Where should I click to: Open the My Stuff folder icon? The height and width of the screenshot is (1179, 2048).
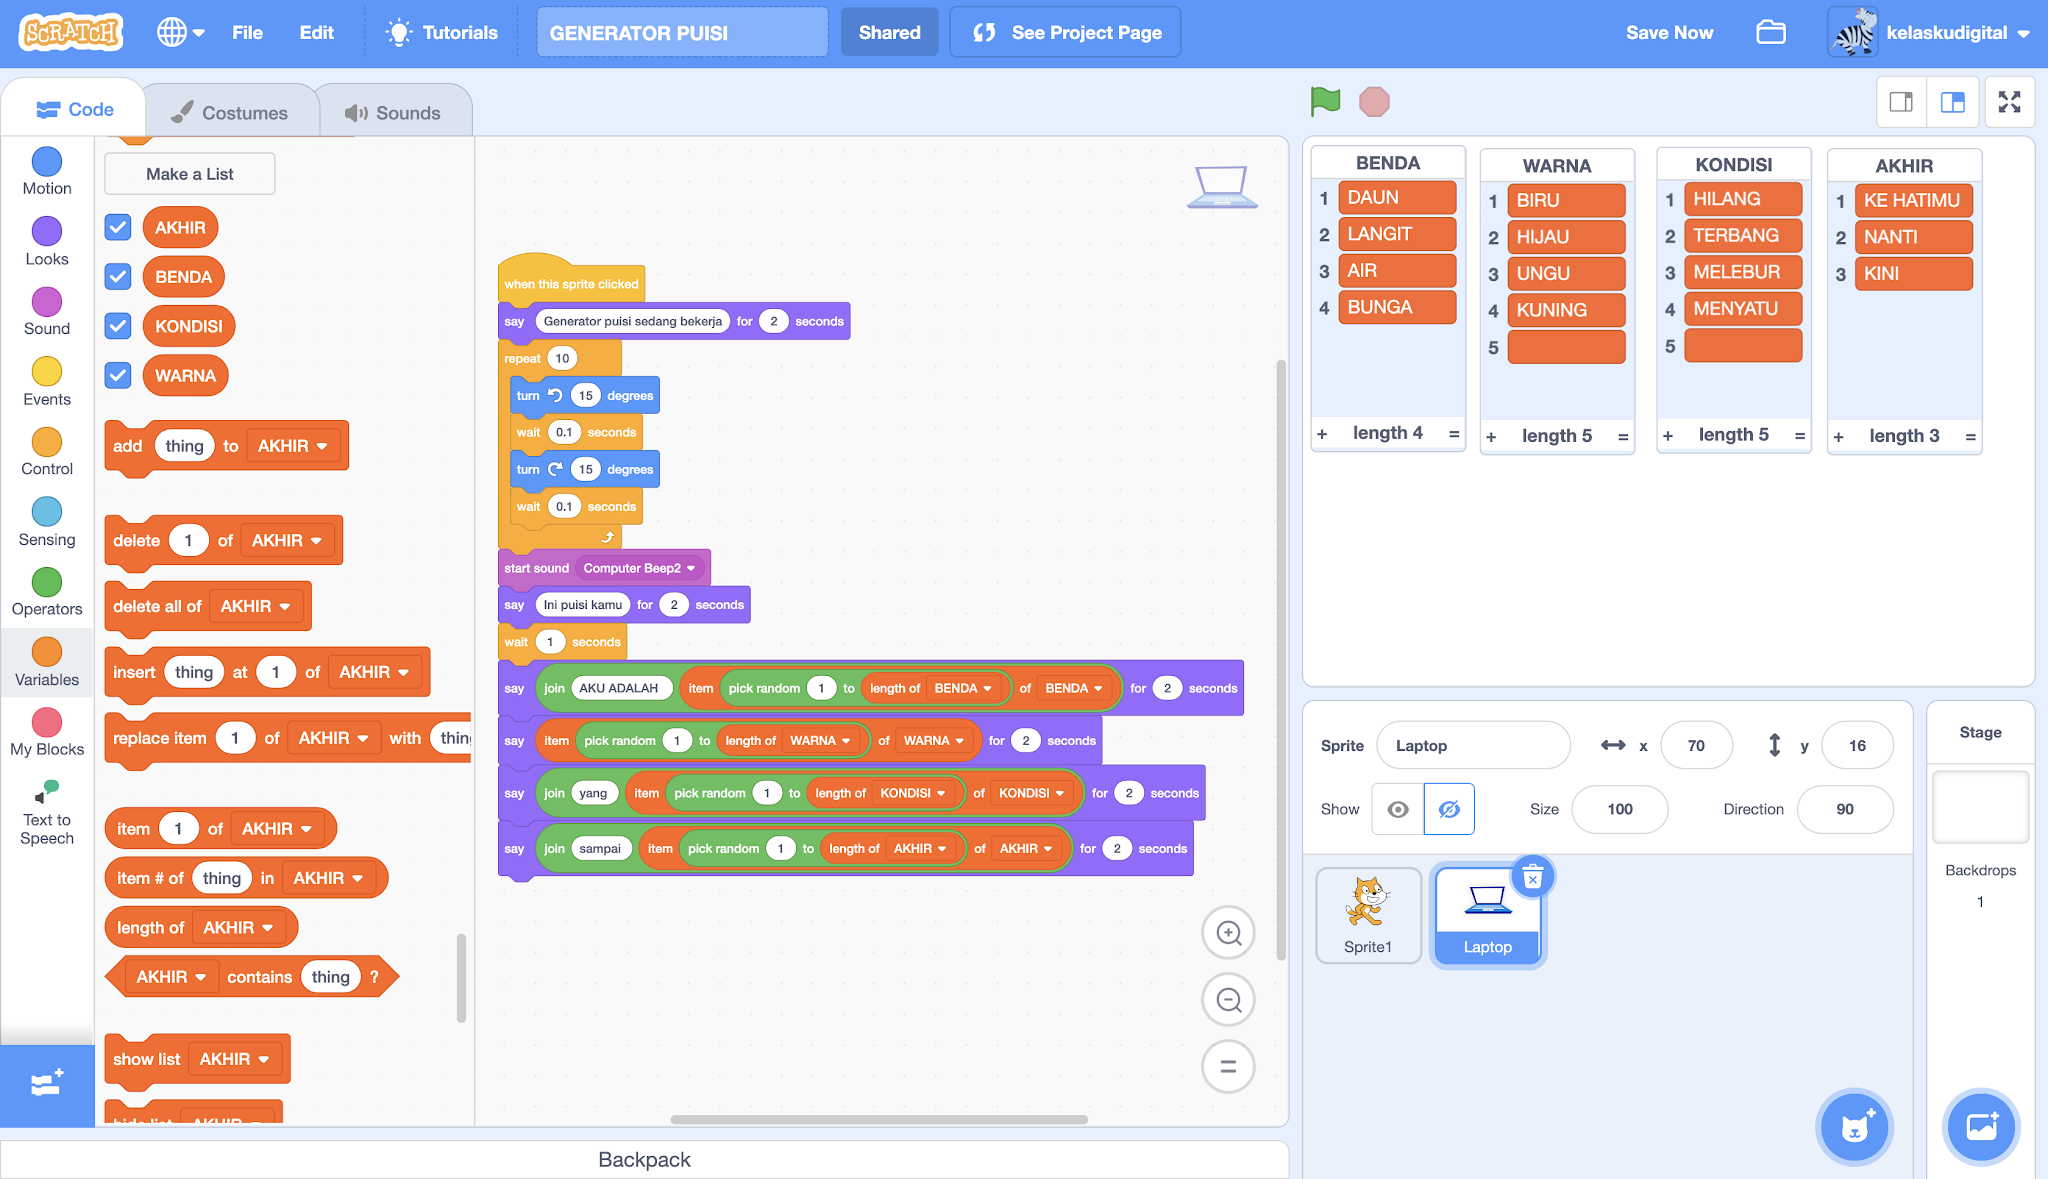coord(1770,32)
